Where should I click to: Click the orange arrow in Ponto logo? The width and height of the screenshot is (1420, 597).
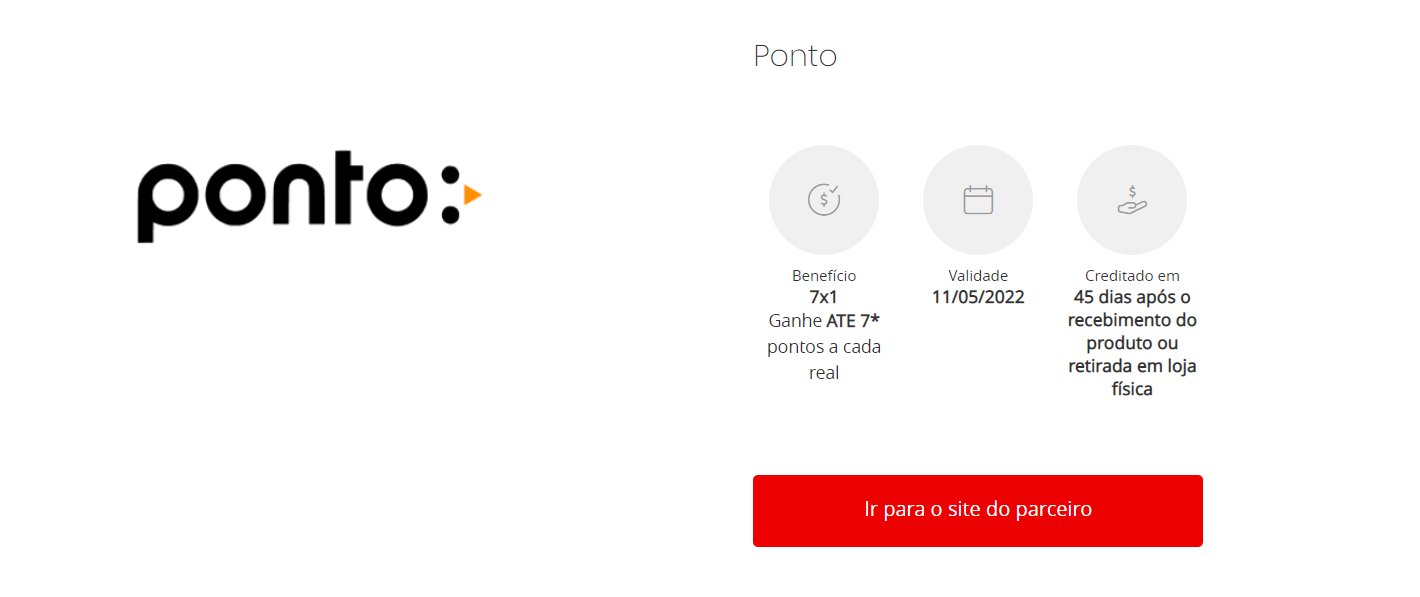tap(473, 195)
